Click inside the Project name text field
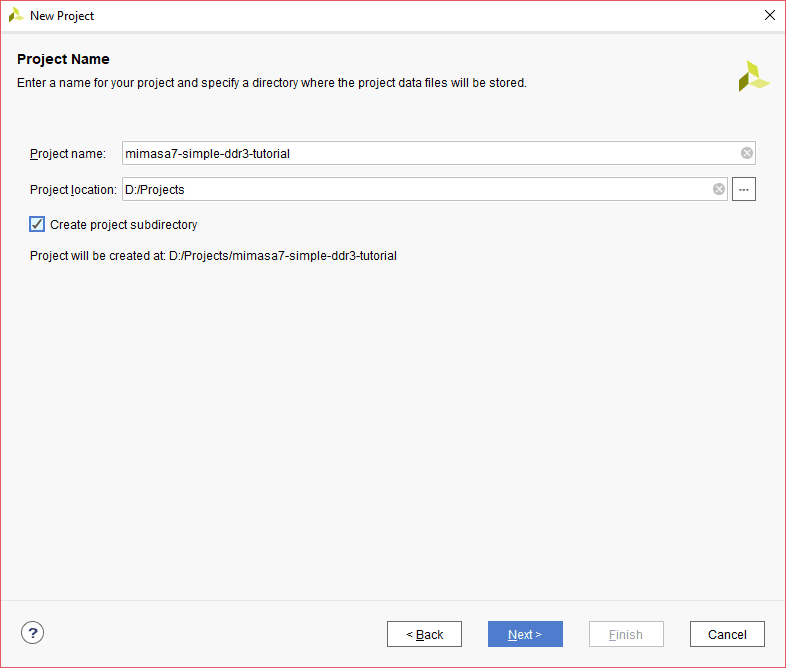 [430, 153]
